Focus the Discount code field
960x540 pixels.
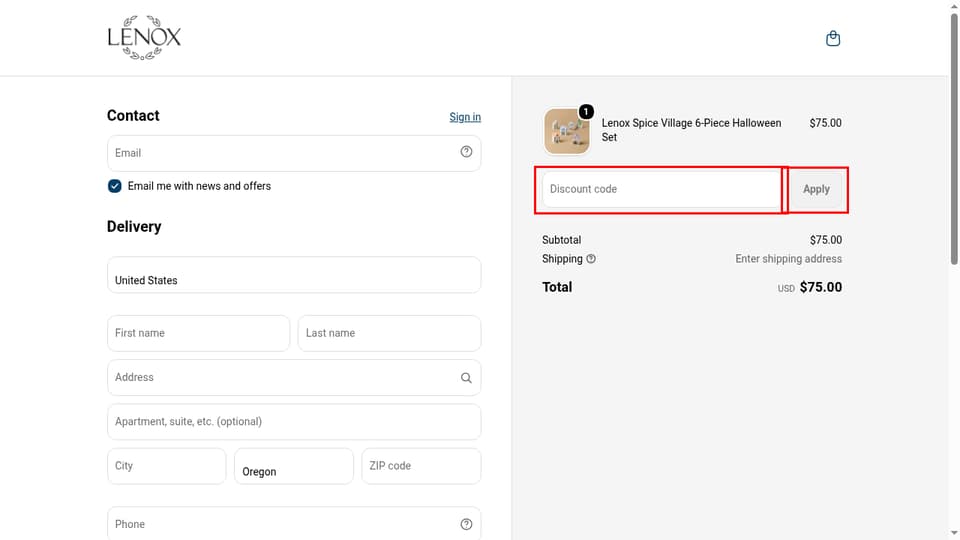661,189
